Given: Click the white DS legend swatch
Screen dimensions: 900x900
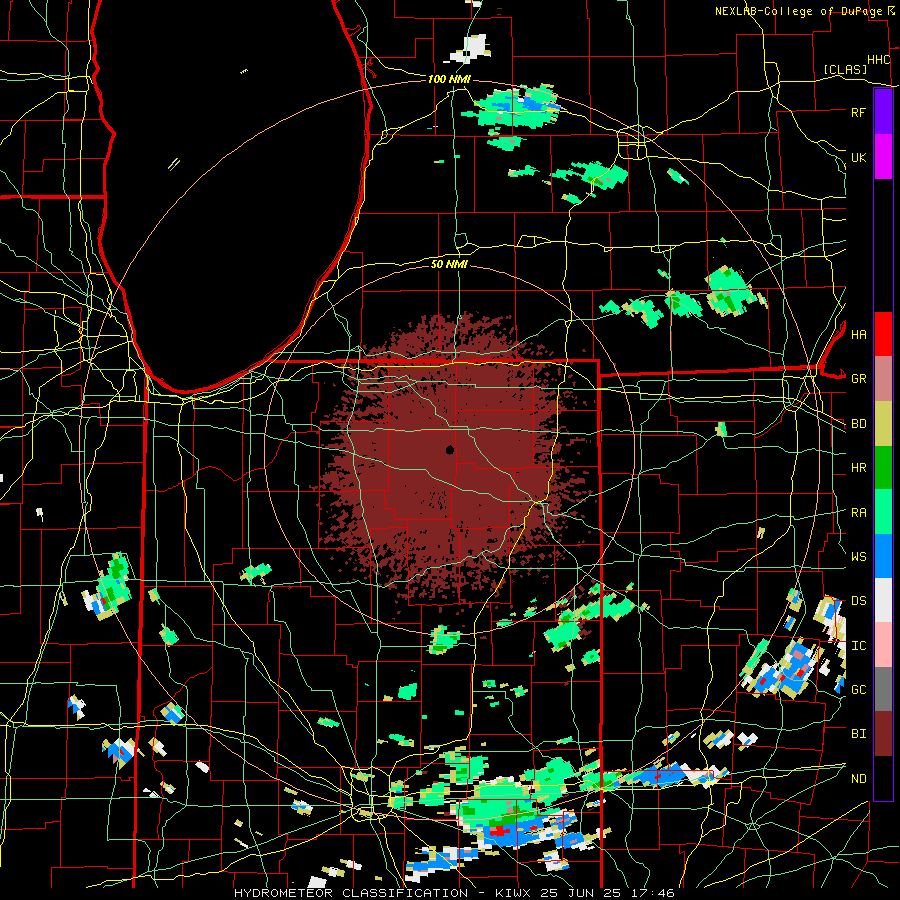Looking at the screenshot, I should click(x=883, y=600).
